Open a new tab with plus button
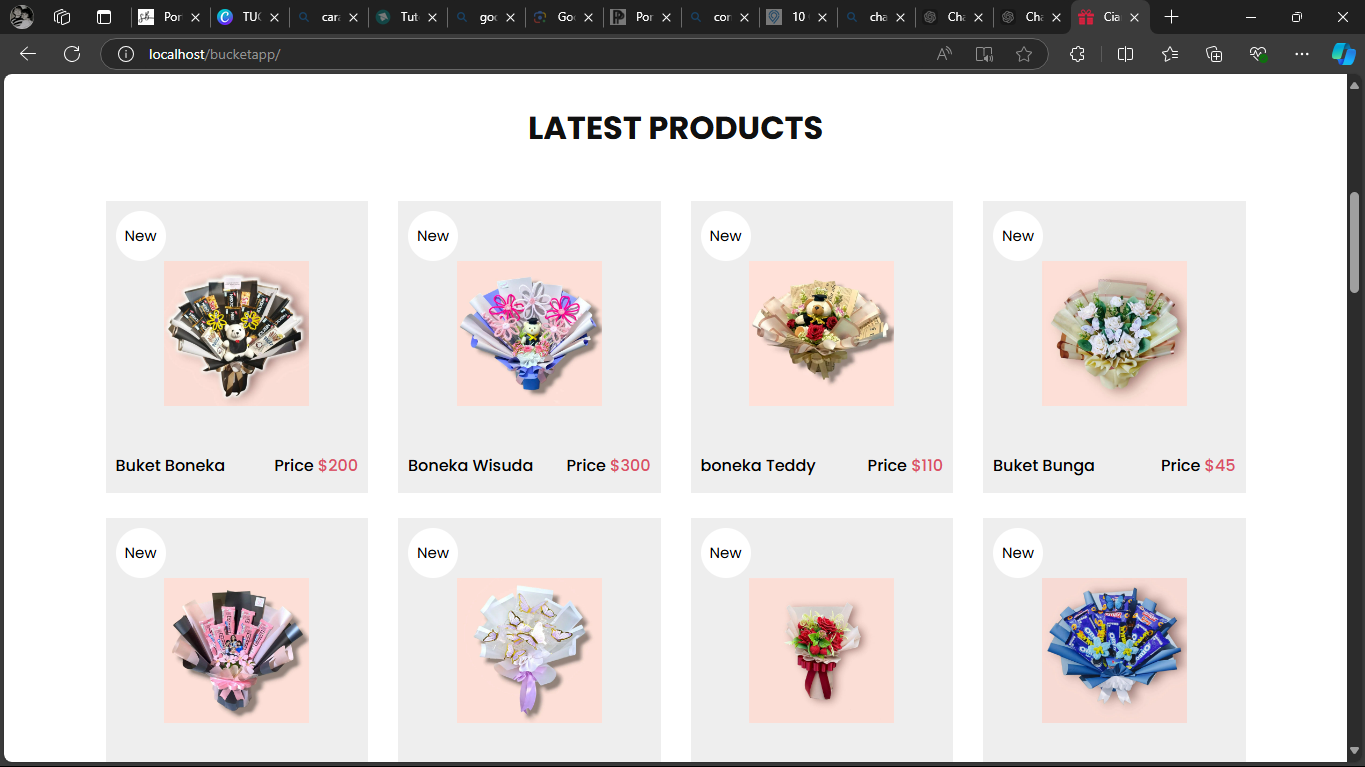The image size is (1365, 767). point(1172,17)
